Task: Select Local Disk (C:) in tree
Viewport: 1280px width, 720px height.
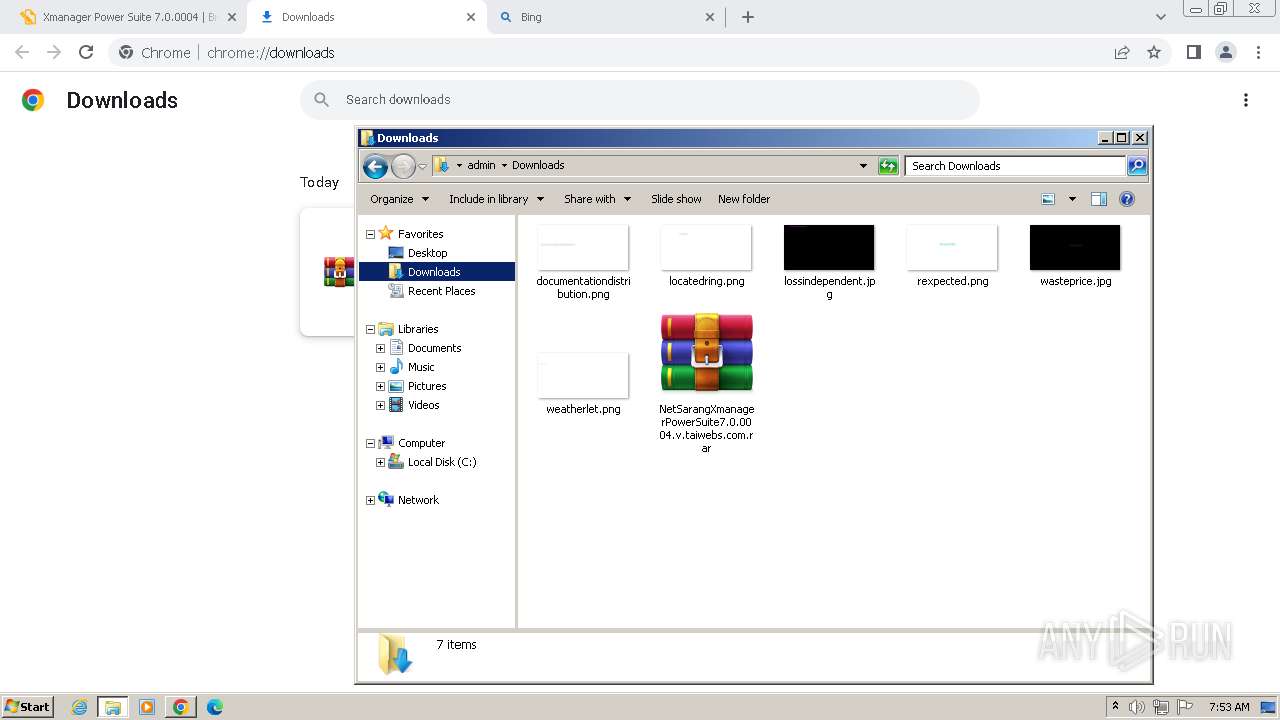Action: (441, 462)
